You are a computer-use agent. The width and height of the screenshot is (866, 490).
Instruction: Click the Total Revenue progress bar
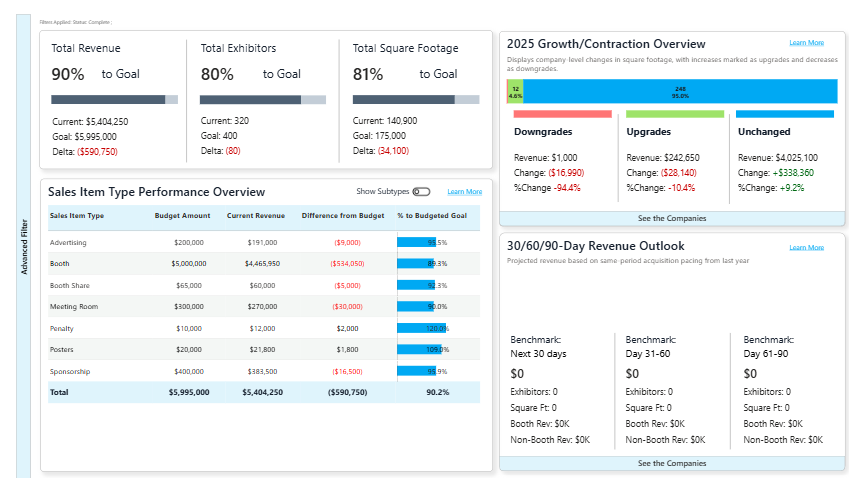[114, 99]
